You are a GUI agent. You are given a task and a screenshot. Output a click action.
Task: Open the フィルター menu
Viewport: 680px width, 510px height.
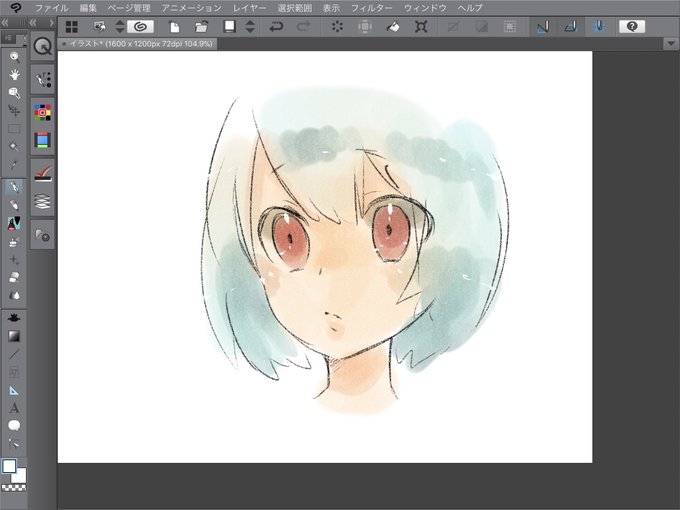point(371,8)
